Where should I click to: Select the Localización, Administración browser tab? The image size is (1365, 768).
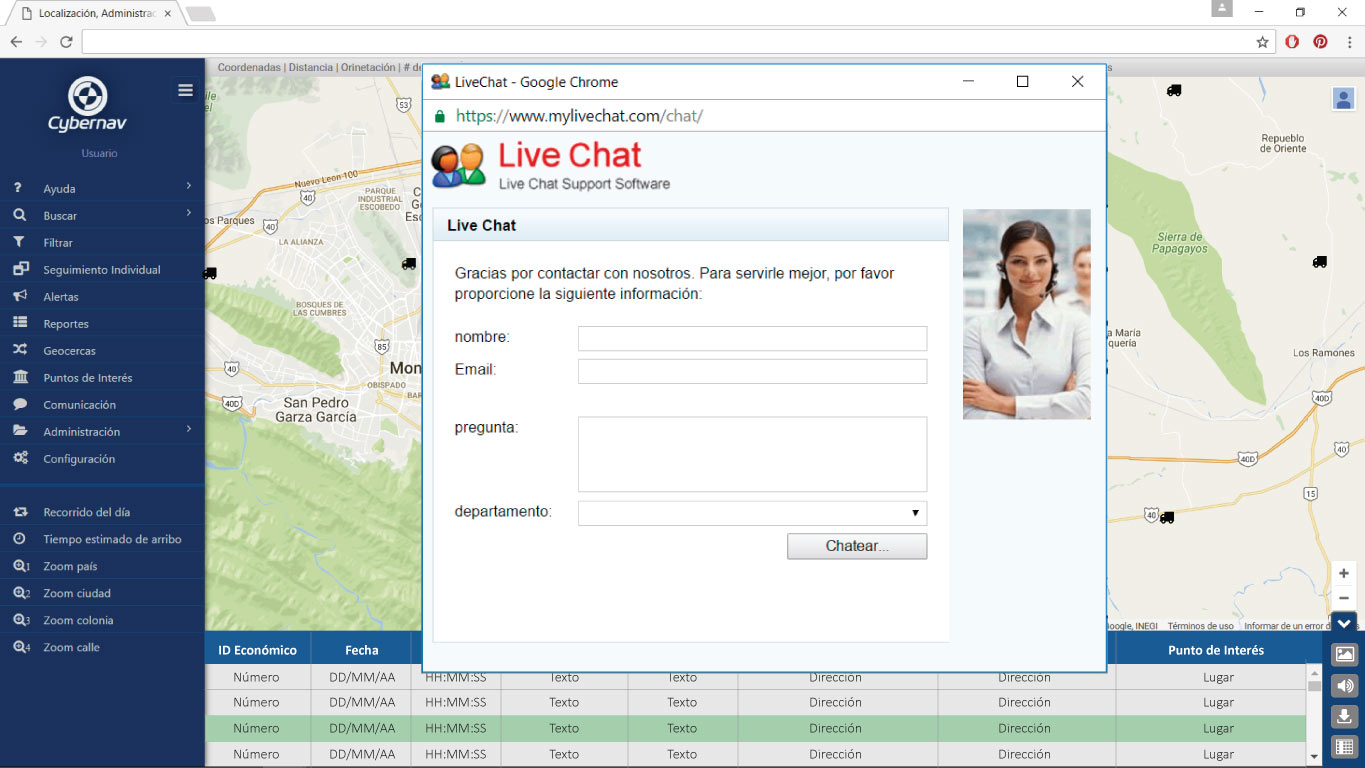98,14
